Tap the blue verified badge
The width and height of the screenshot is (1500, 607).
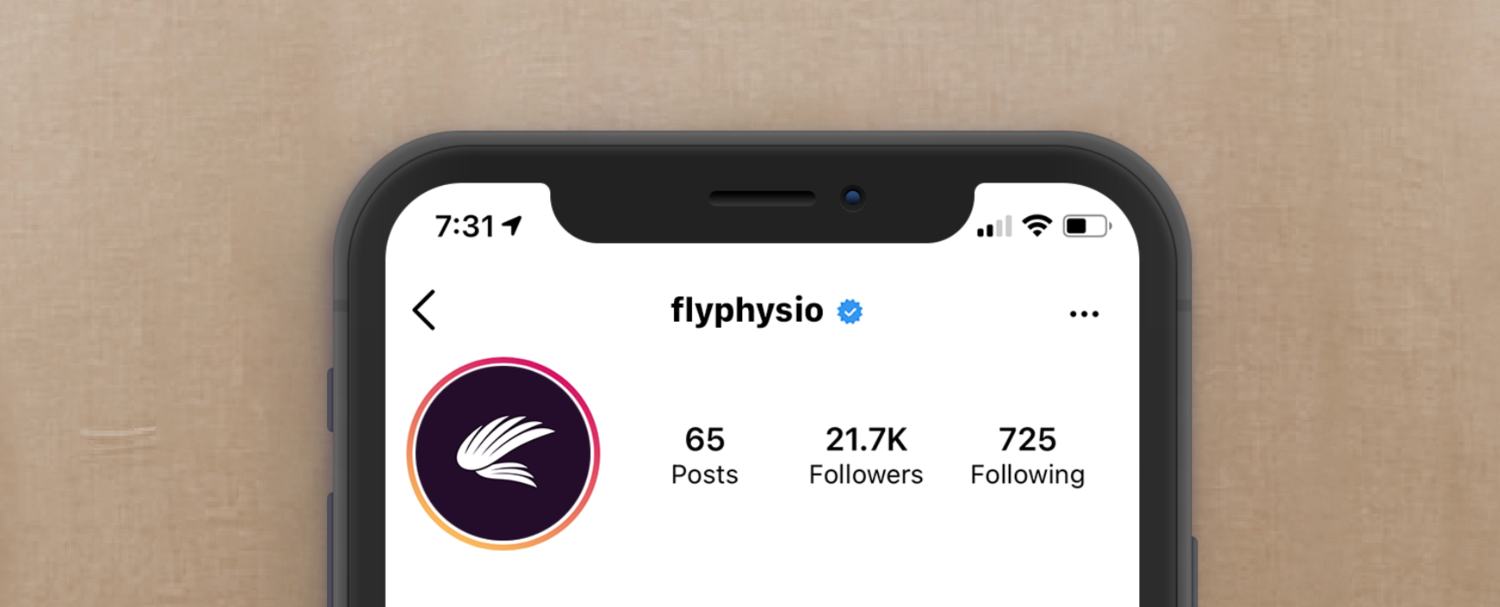[x=850, y=312]
